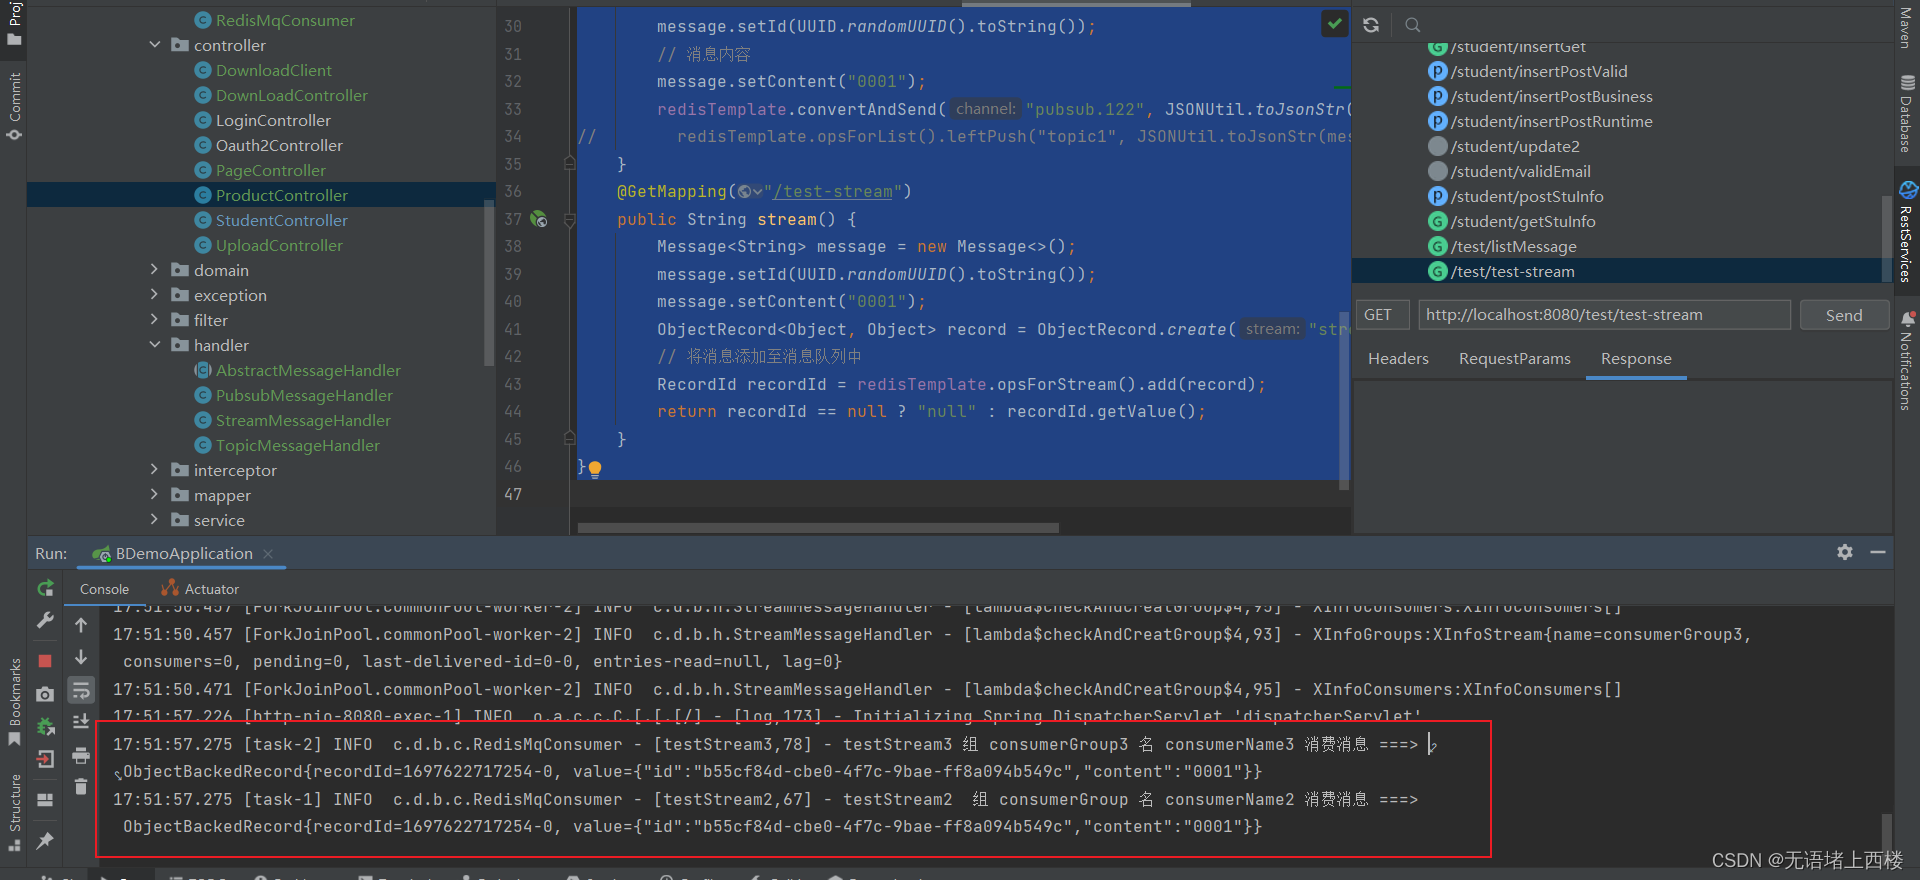Open RedisMqConsumer class file
Viewport: 1920px width, 880px height.
[x=285, y=20]
